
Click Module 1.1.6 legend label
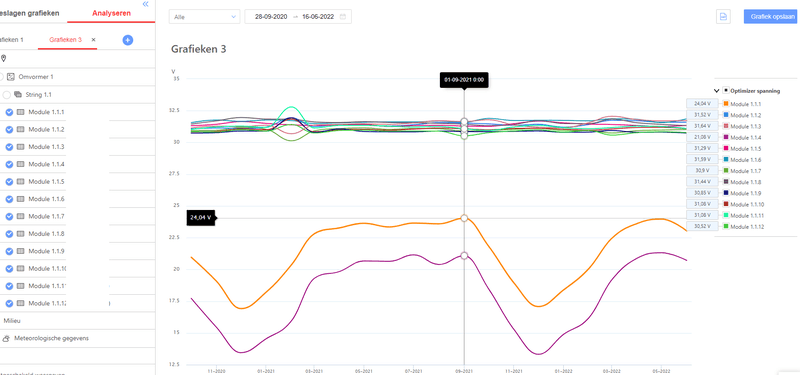click(745, 160)
